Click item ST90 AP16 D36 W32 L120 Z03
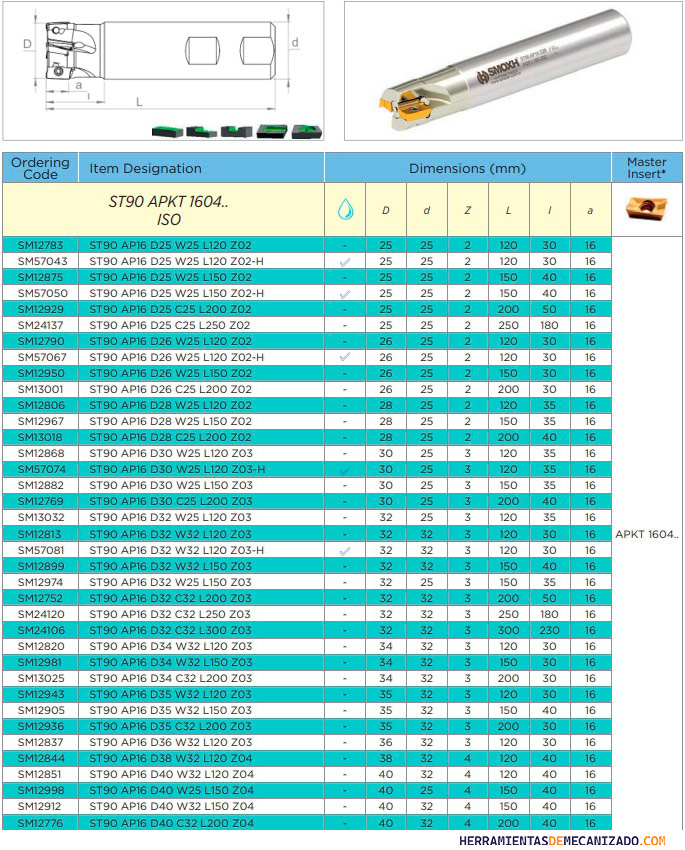The width and height of the screenshot is (685, 850). point(171,742)
